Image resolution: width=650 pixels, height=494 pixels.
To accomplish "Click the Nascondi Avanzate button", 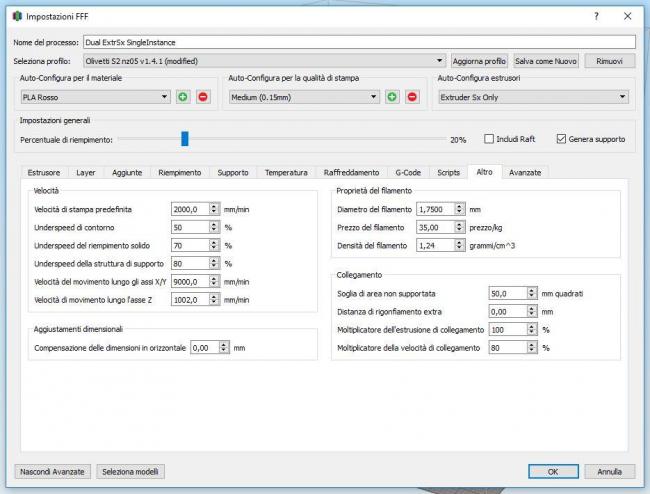I will (x=52, y=471).
